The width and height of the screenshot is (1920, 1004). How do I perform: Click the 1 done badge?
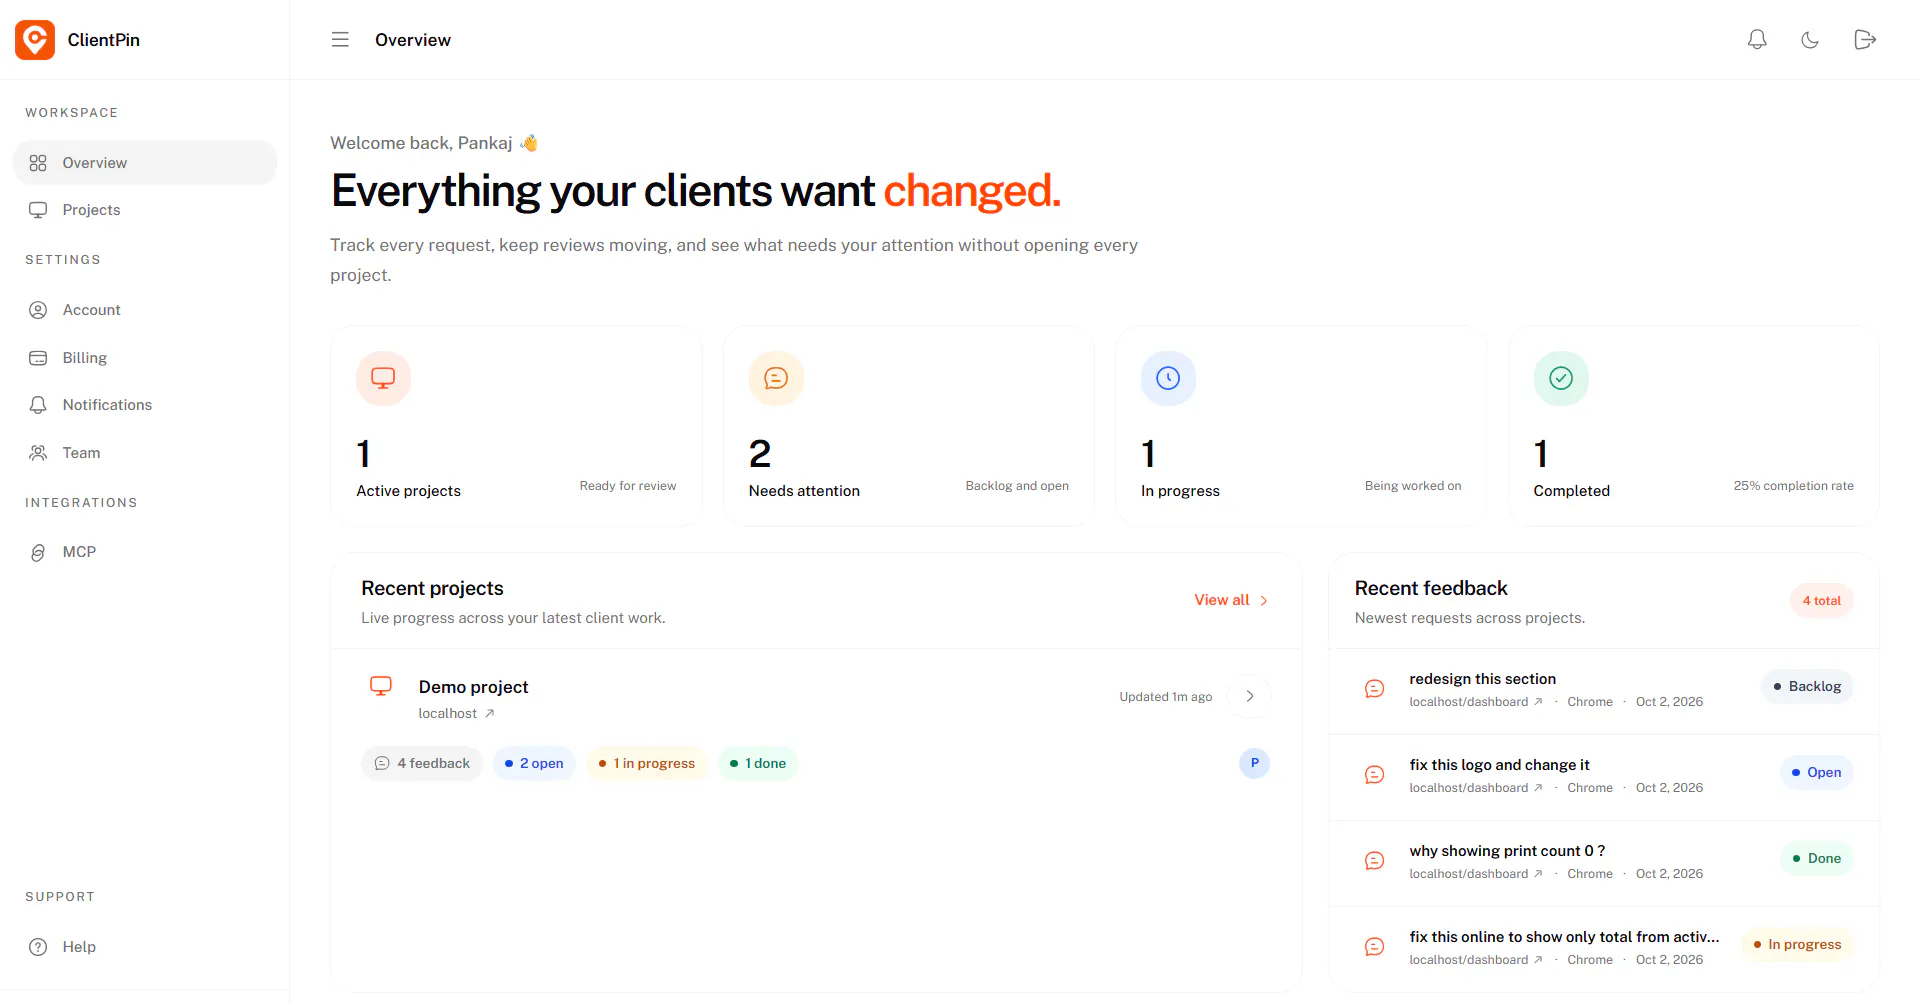point(758,763)
